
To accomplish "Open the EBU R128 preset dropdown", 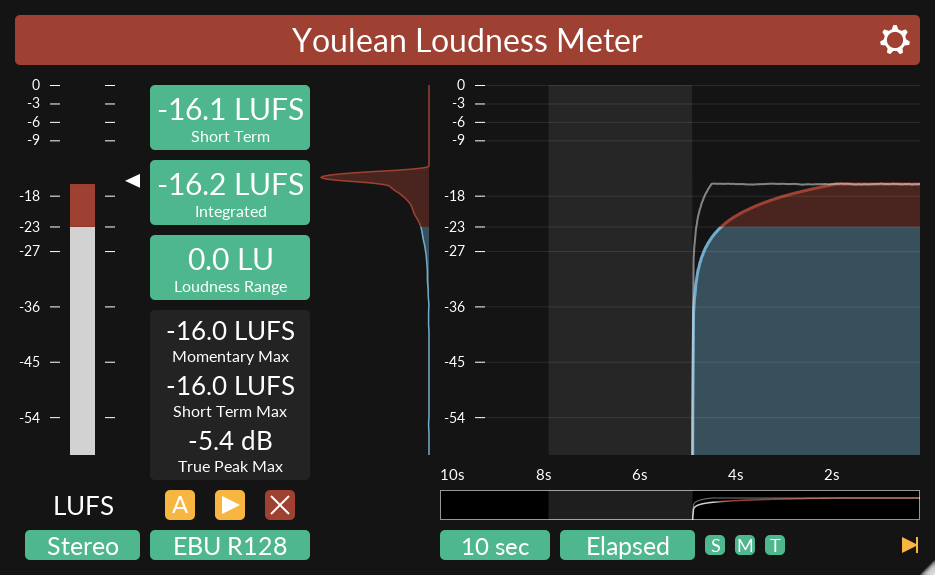I will tap(230, 546).
